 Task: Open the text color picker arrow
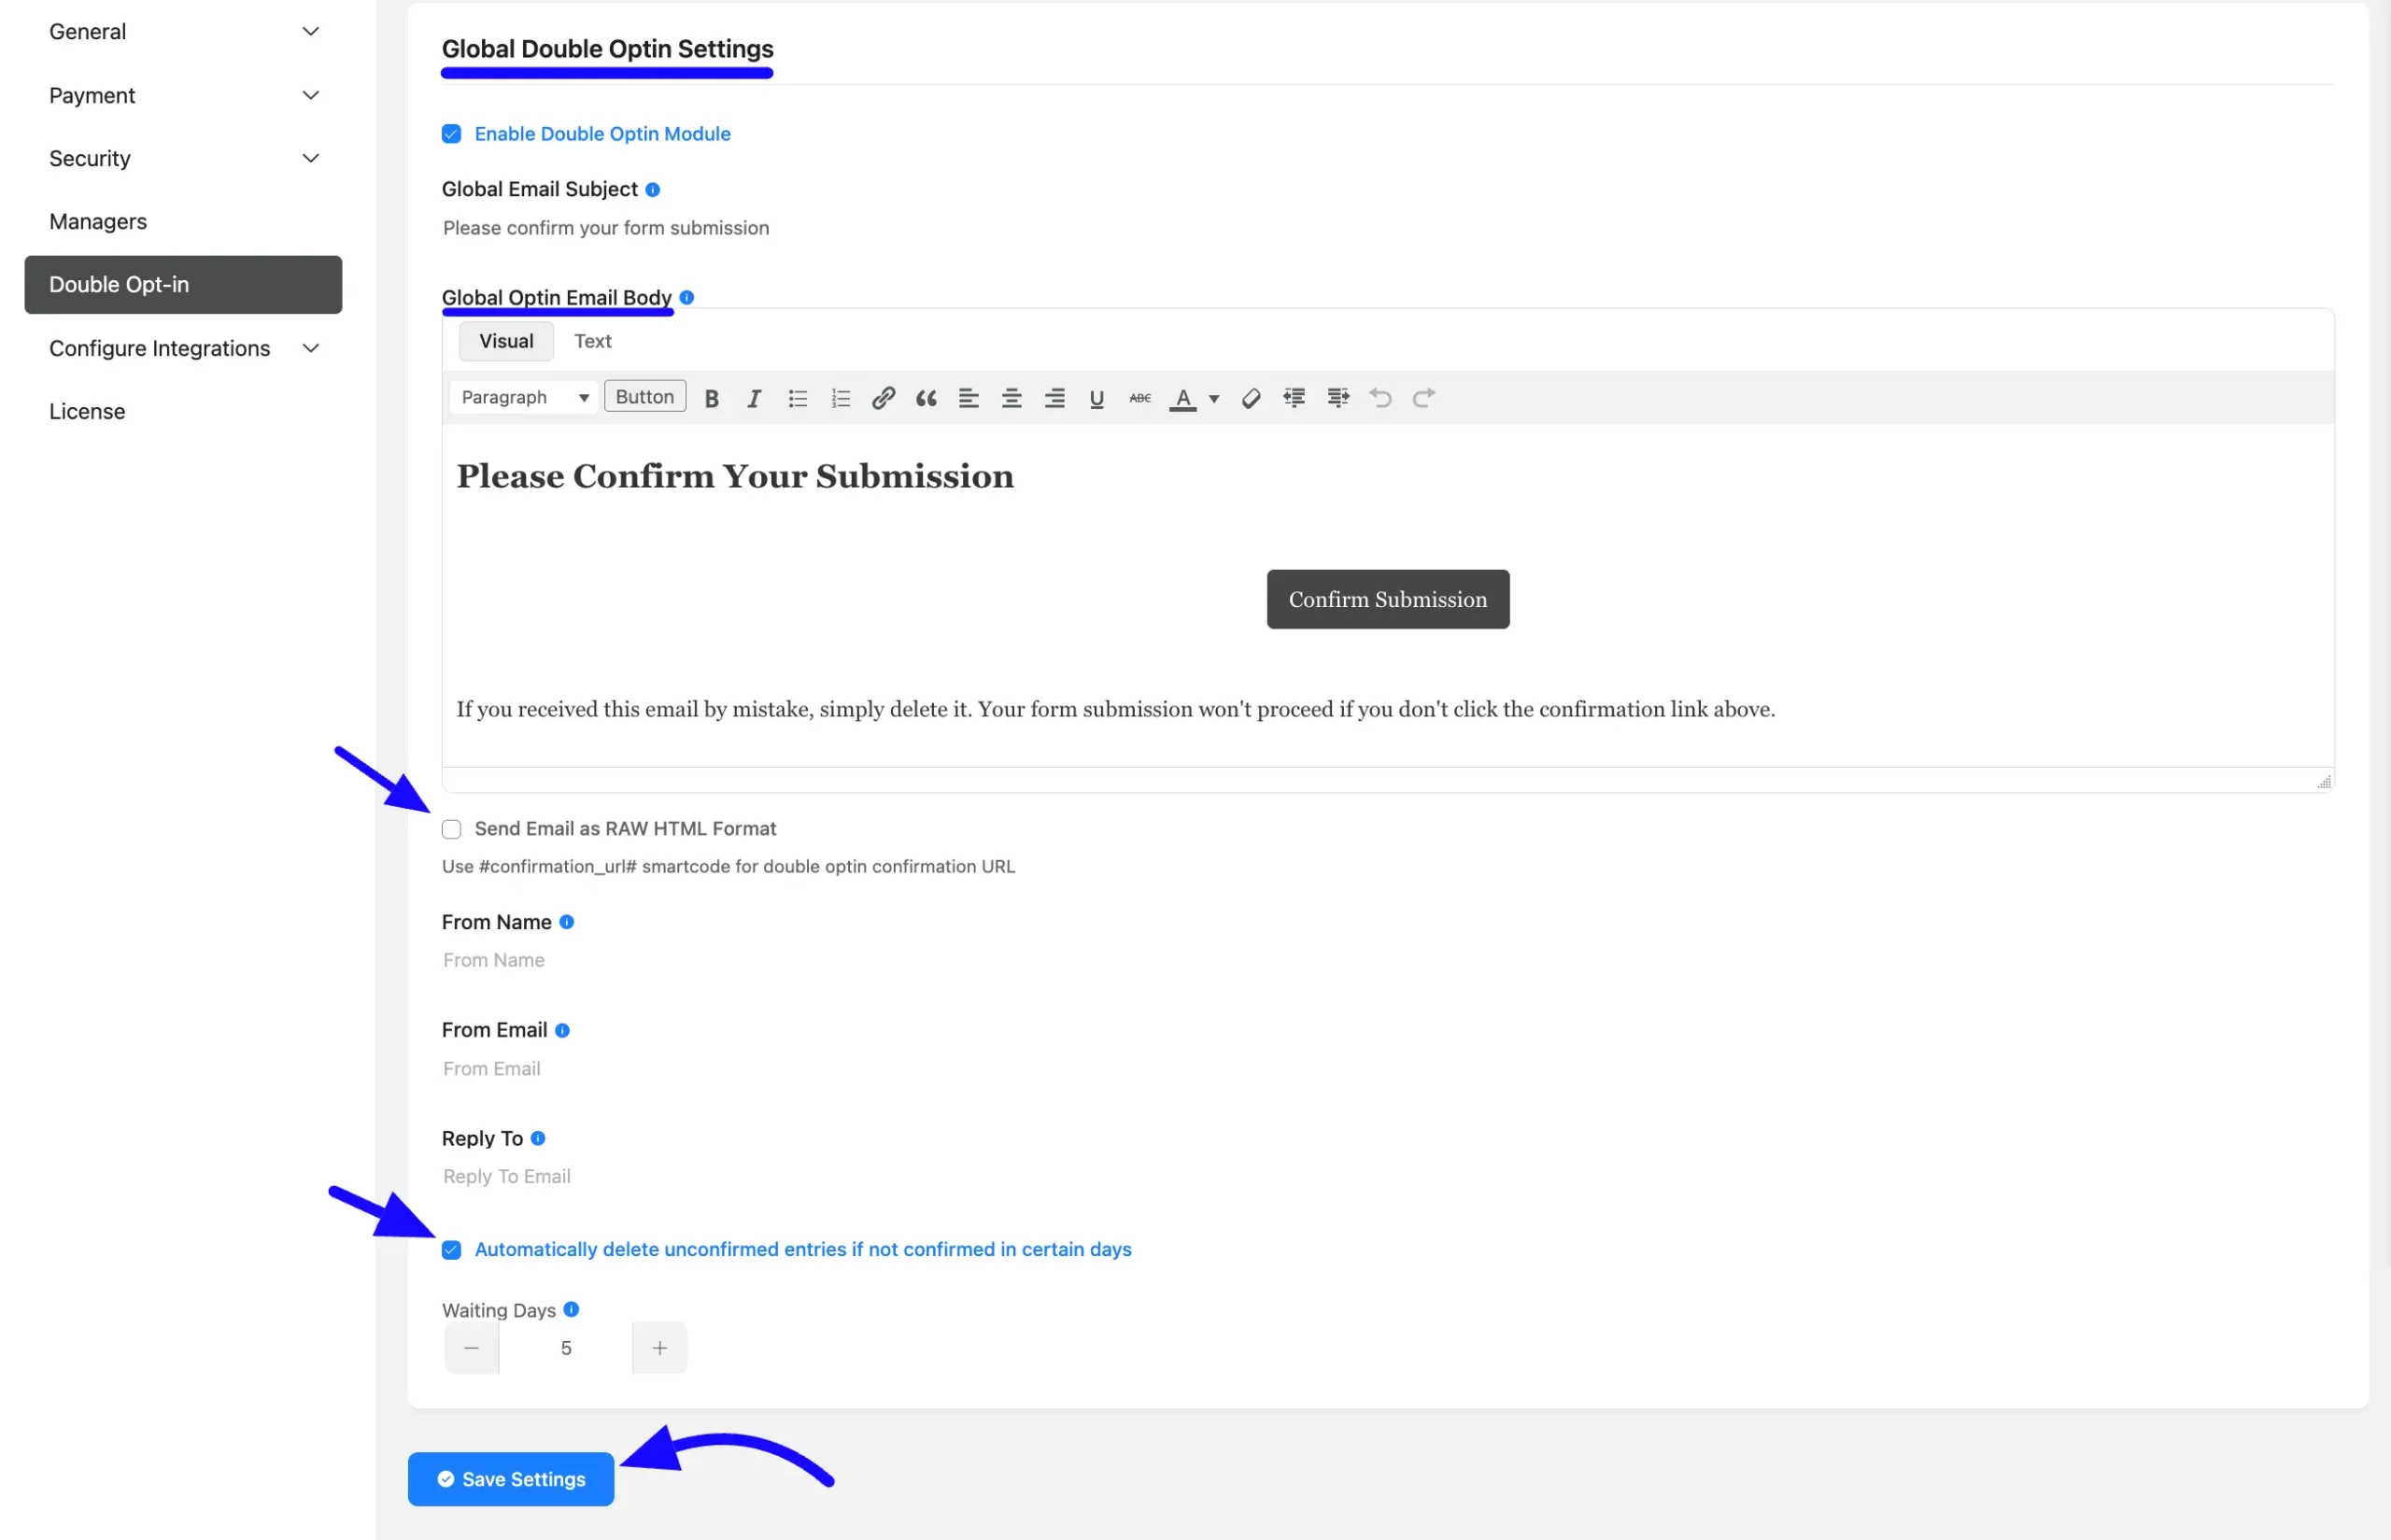(x=1214, y=398)
